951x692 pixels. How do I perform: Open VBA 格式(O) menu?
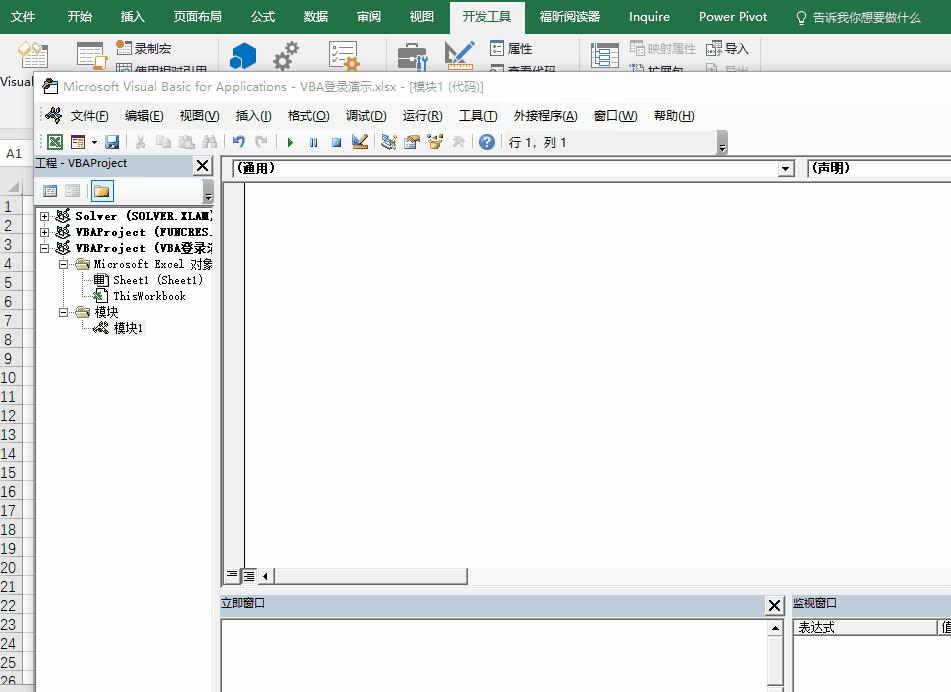click(x=308, y=116)
